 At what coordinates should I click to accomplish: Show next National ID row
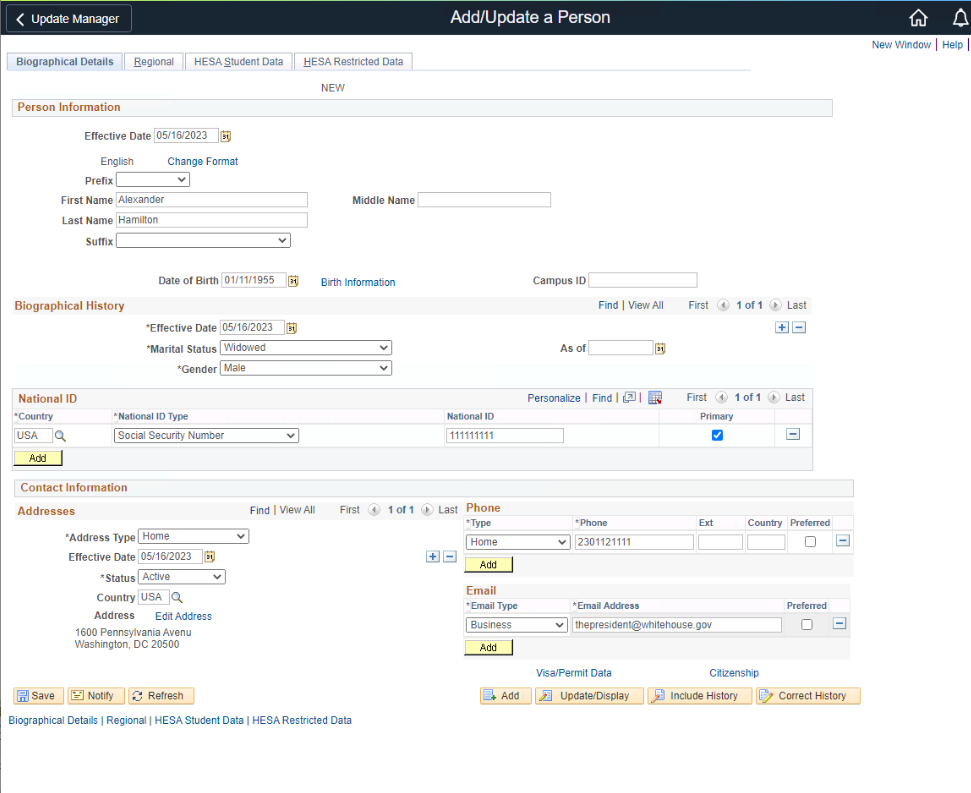click(x=774, y=397)
